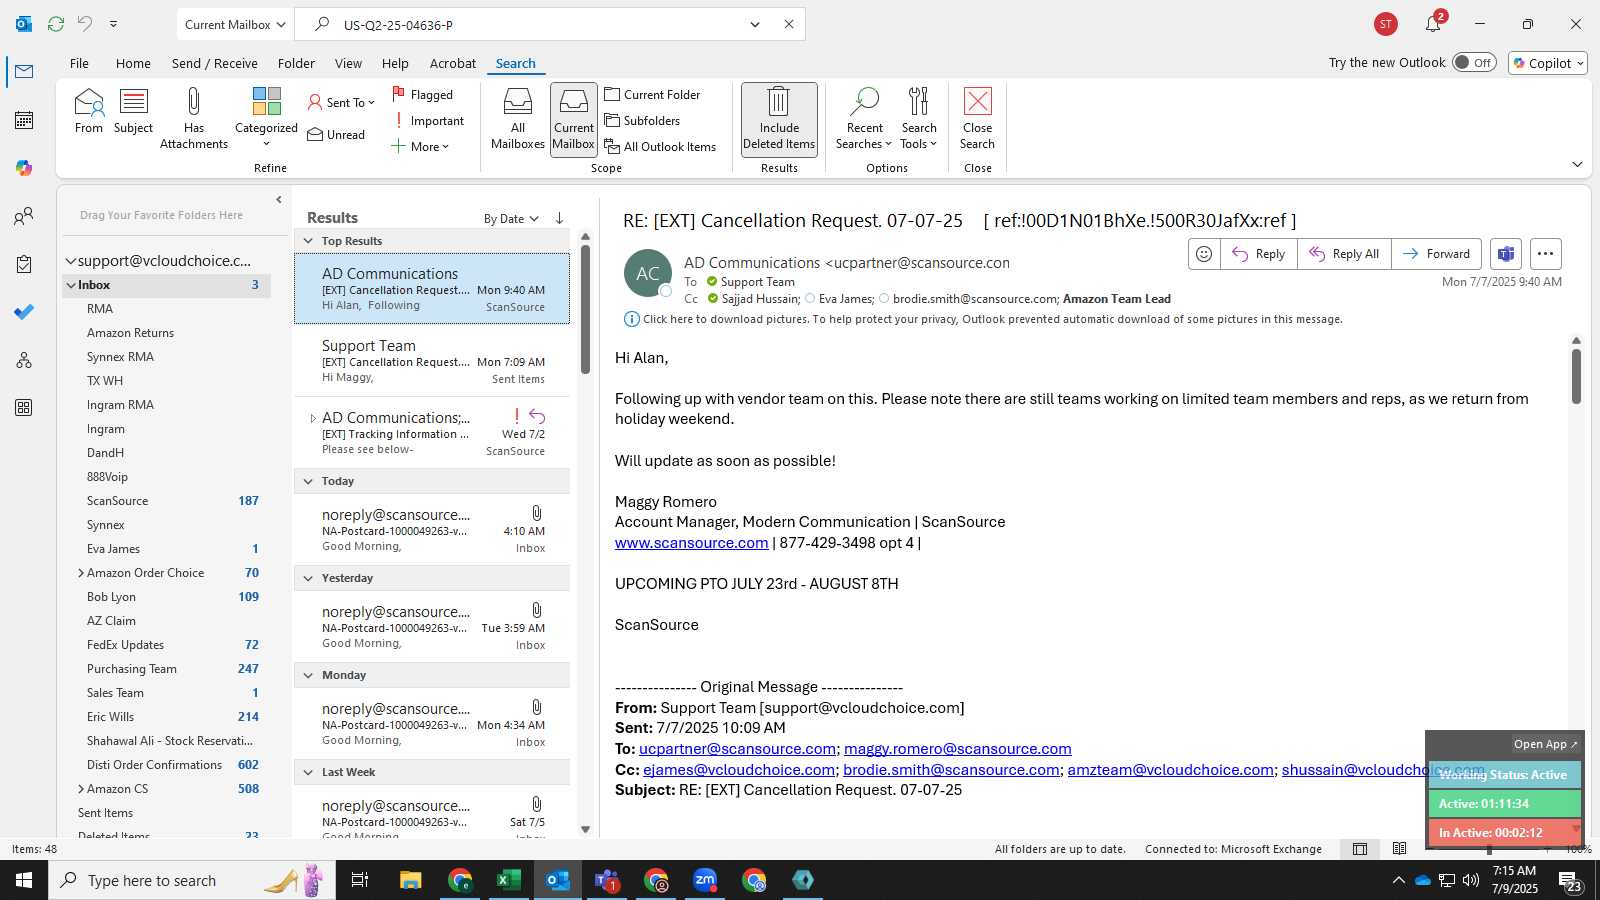Viewport: 1600px width, 900px height.
Task: Open the Mail view in sidebar
Action: point(24,72)
